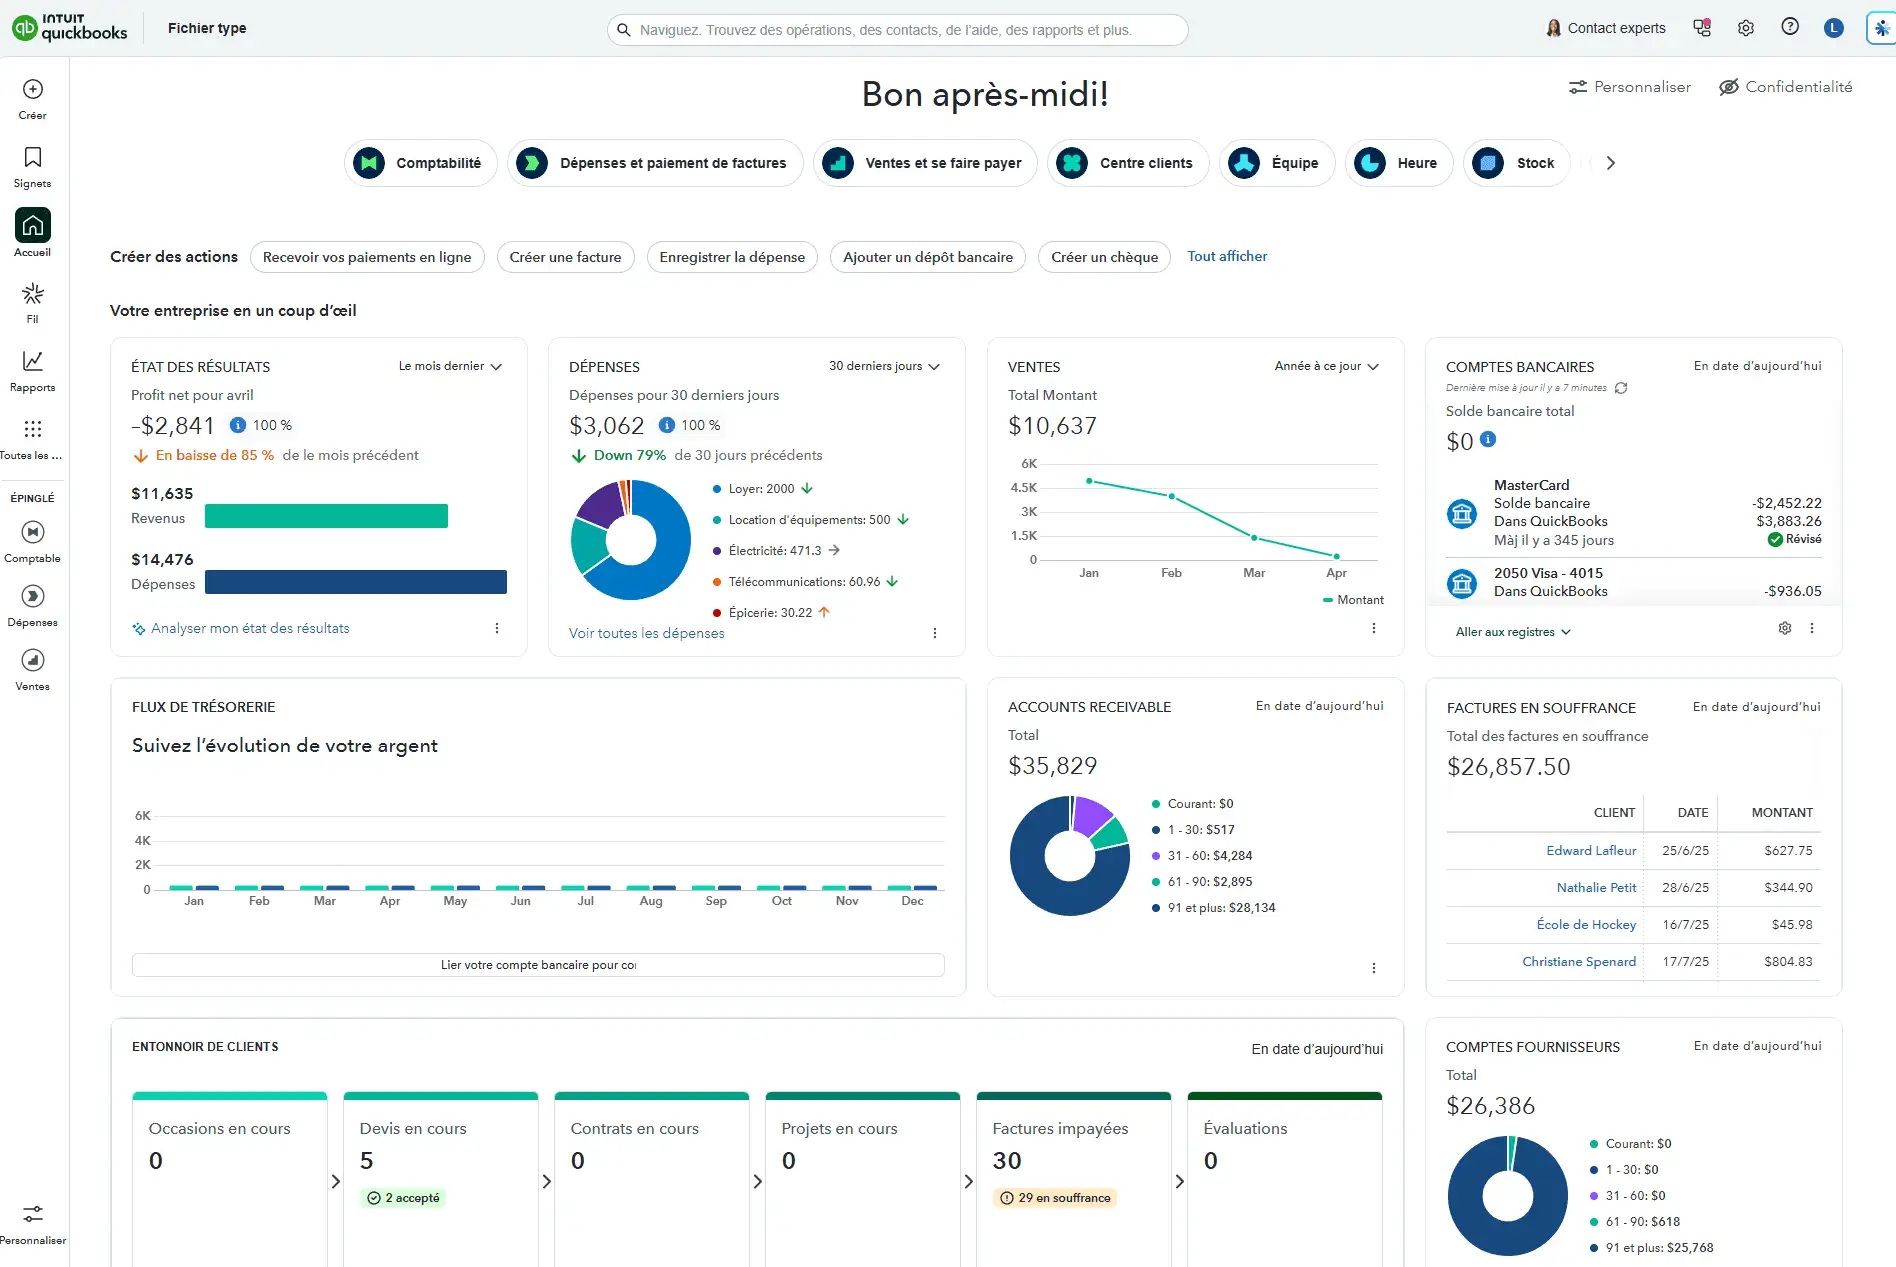Open customer Edward Lafleur link
This screenshot has width=1896, height=1267.
click(x=1591, y=850)
